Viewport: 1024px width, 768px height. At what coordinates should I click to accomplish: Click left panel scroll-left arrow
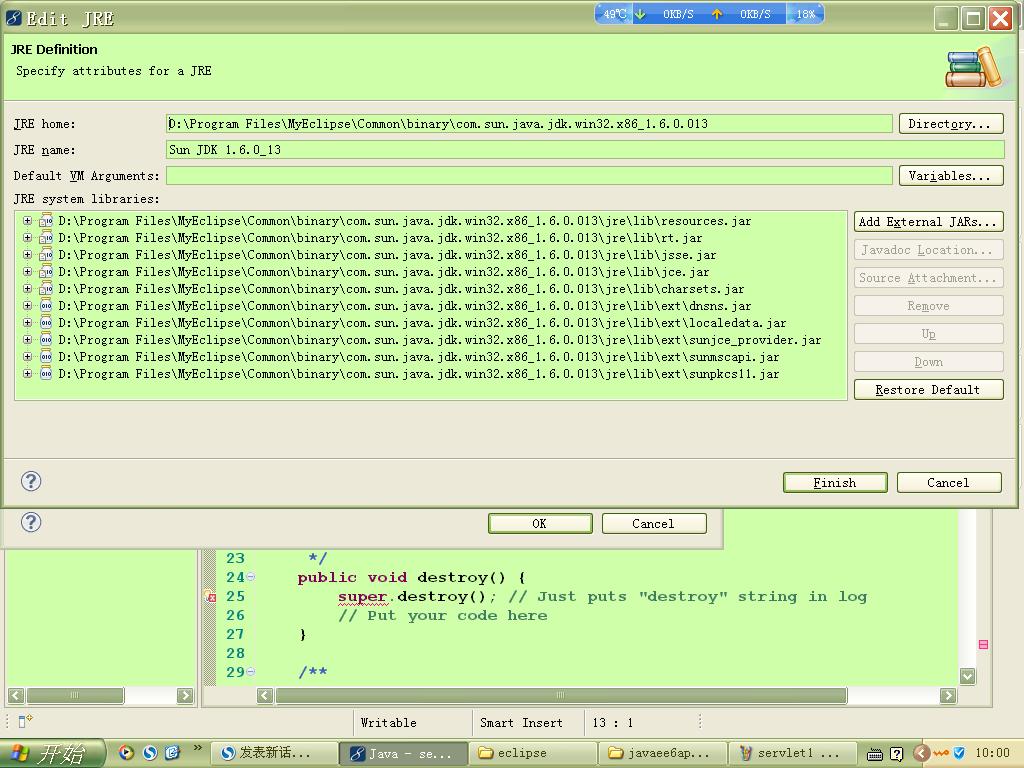(x=16, y=696)
